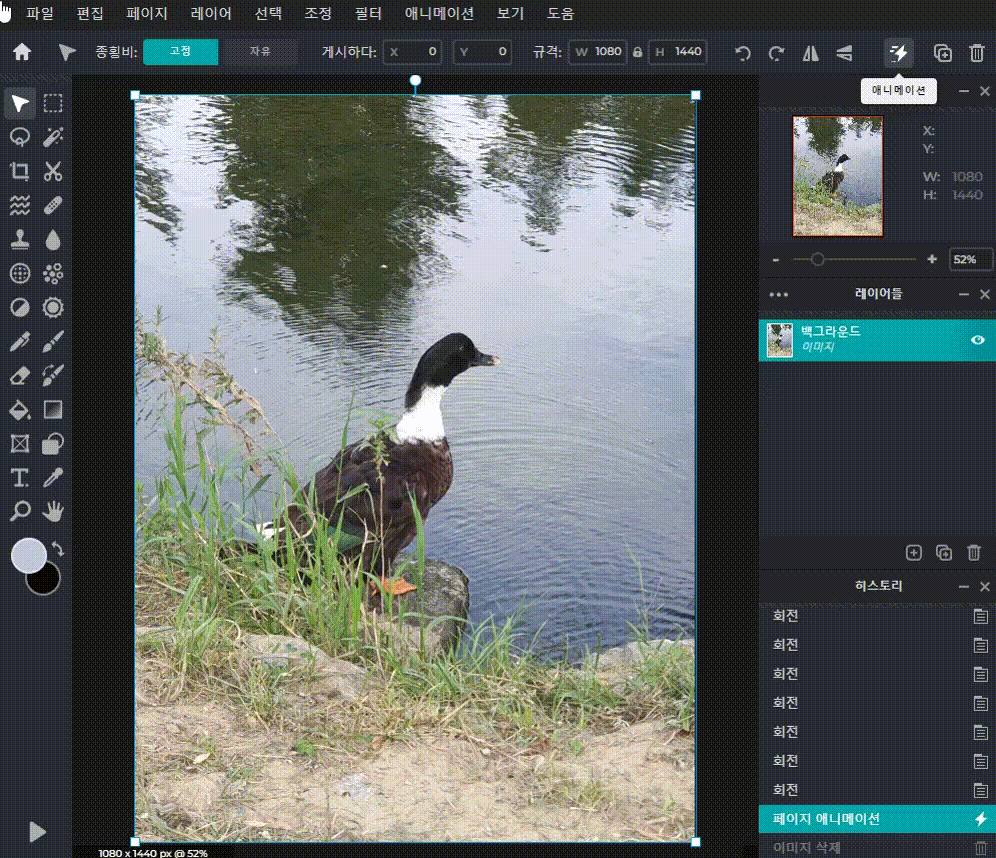Redo the action

(x=776, y=53)
